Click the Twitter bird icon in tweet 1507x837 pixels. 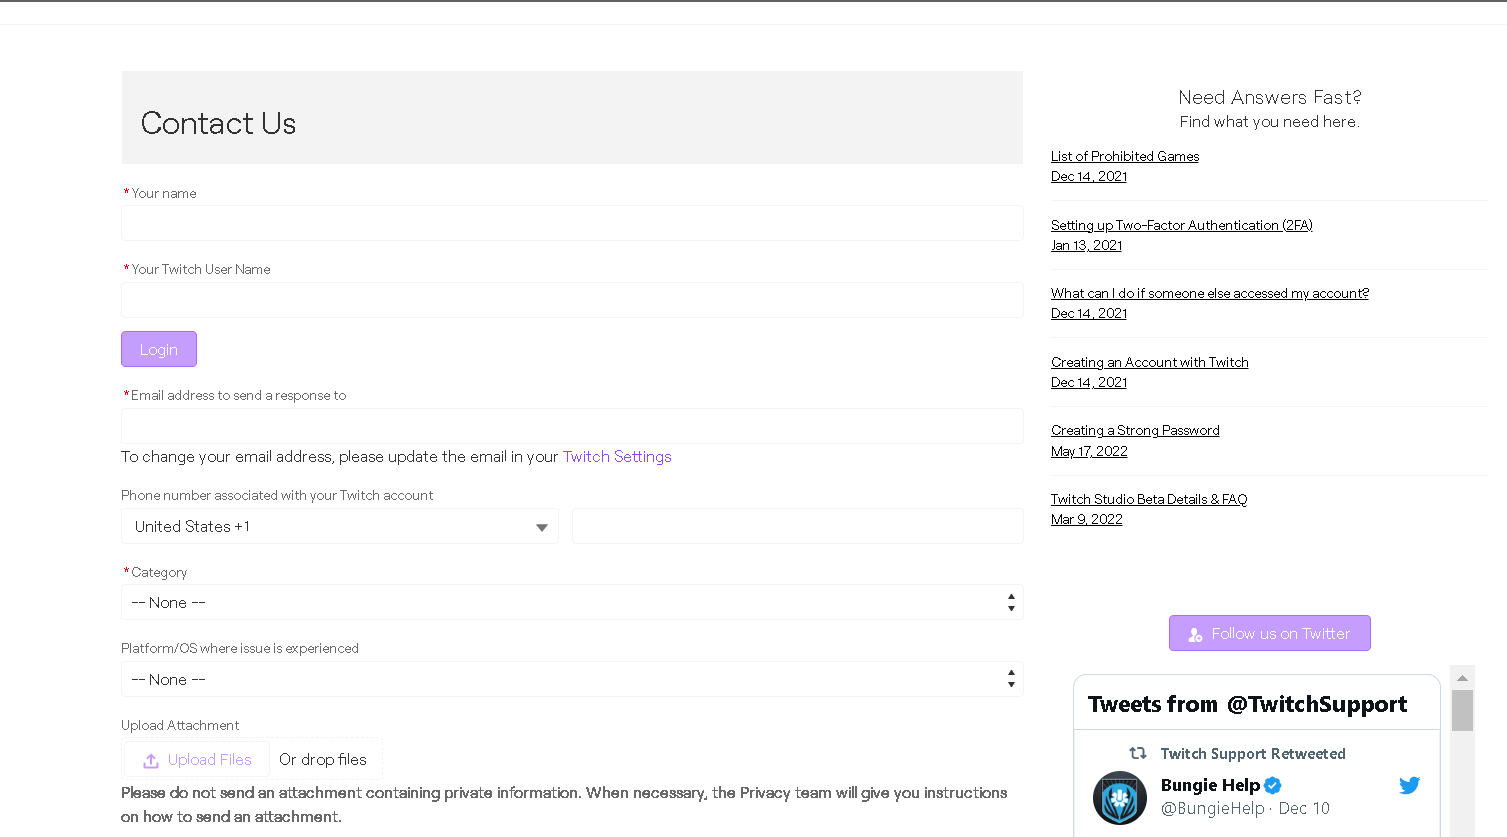click(1409, 786)
